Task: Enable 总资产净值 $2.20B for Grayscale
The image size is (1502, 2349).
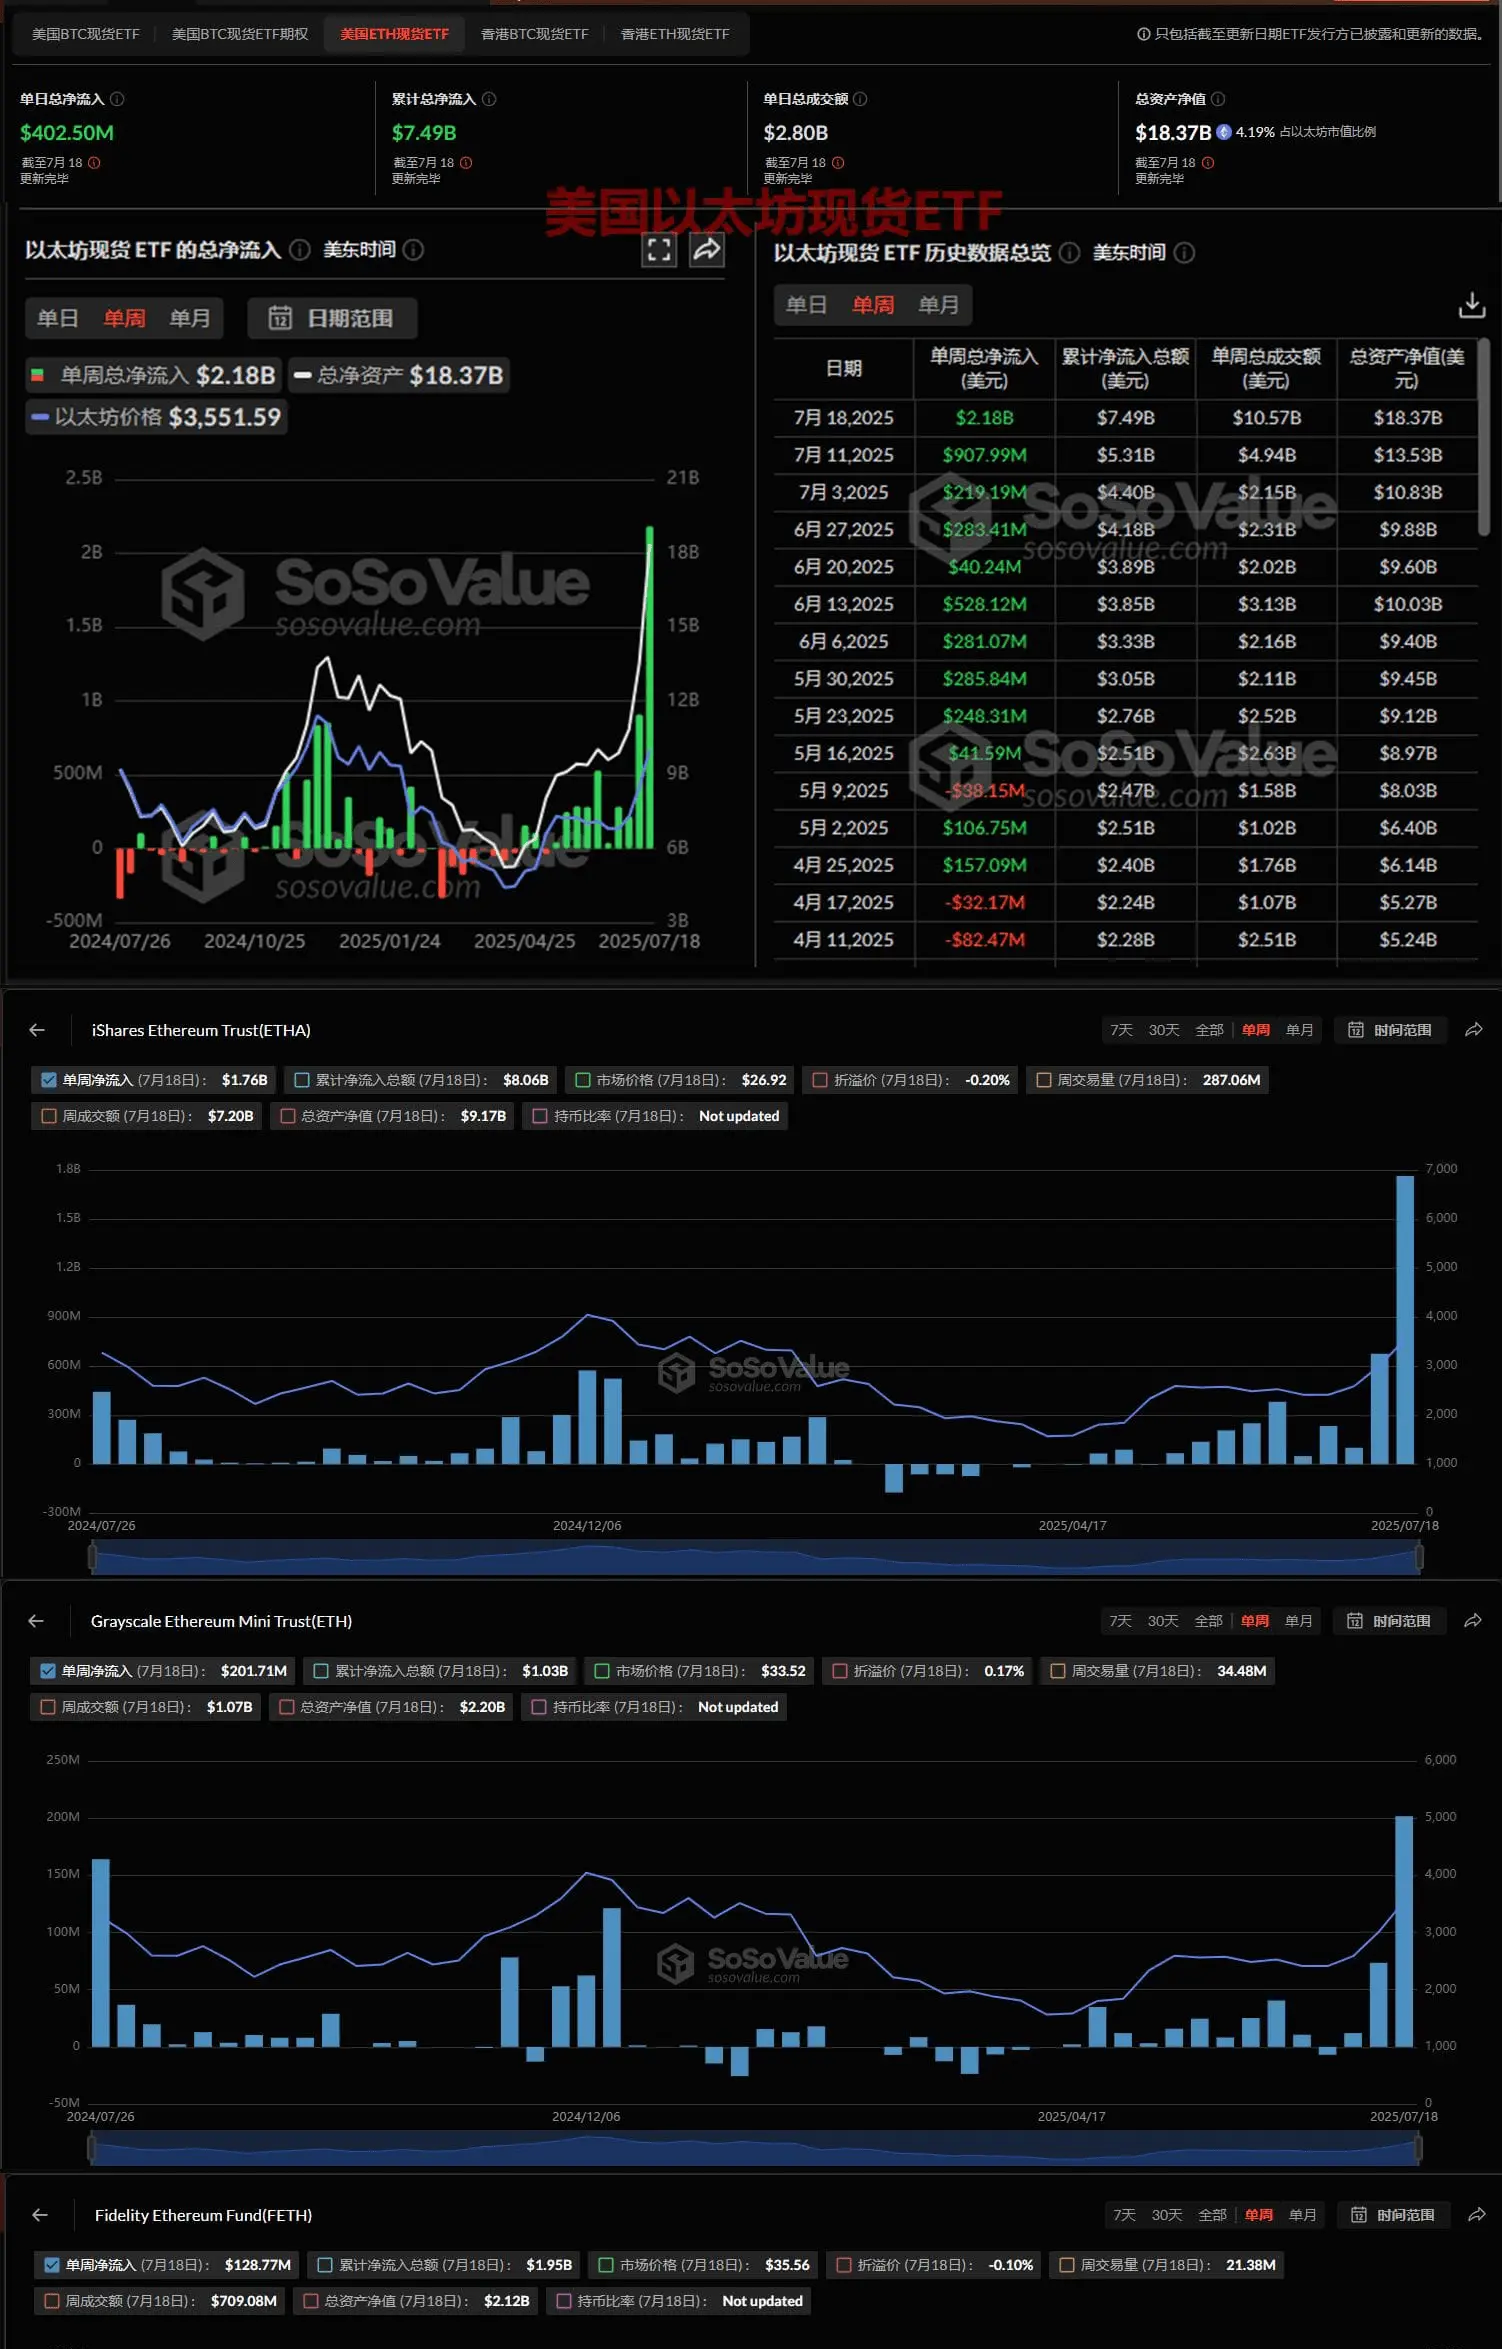Action: point(287,1707)
